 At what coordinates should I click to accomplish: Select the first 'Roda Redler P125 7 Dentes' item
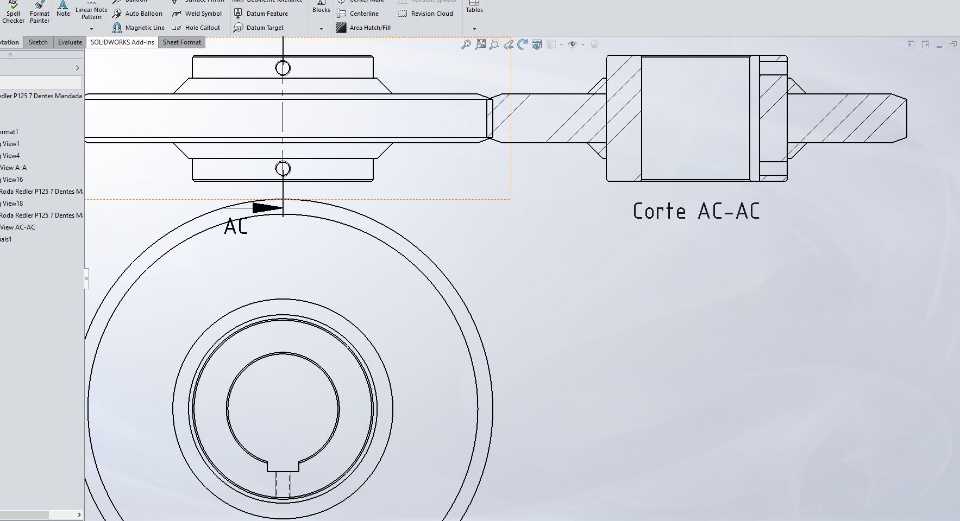(41, 192)
